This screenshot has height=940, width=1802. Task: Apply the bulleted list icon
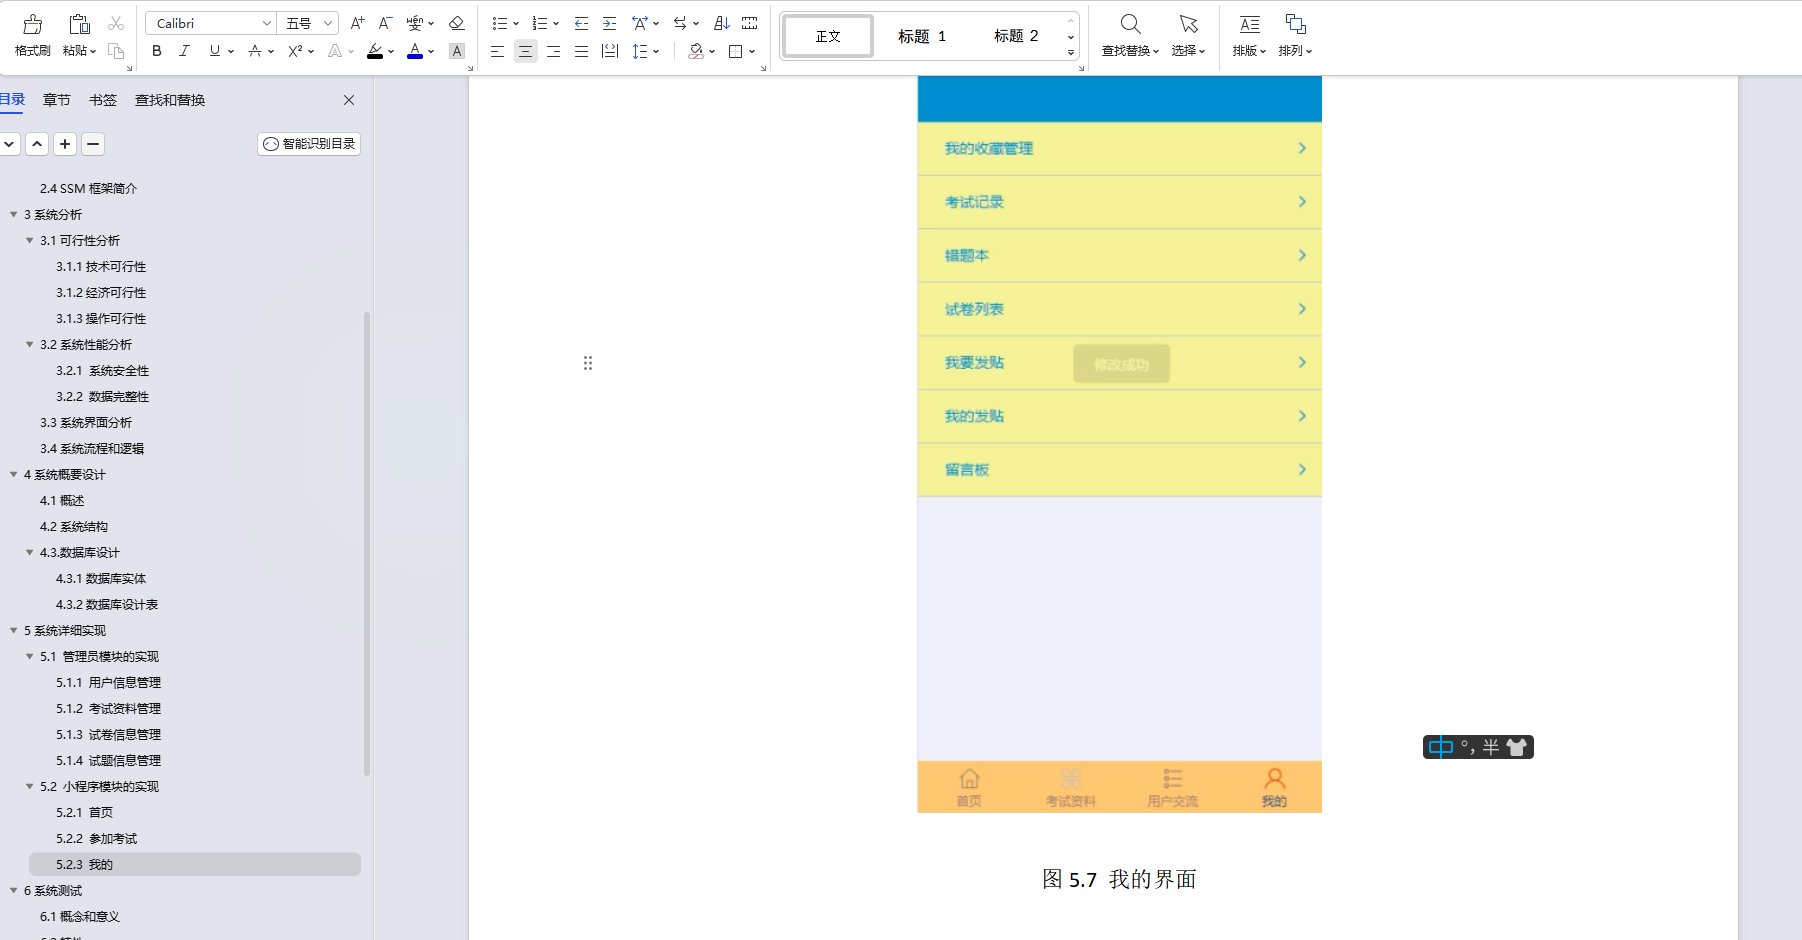pos(498,22)
